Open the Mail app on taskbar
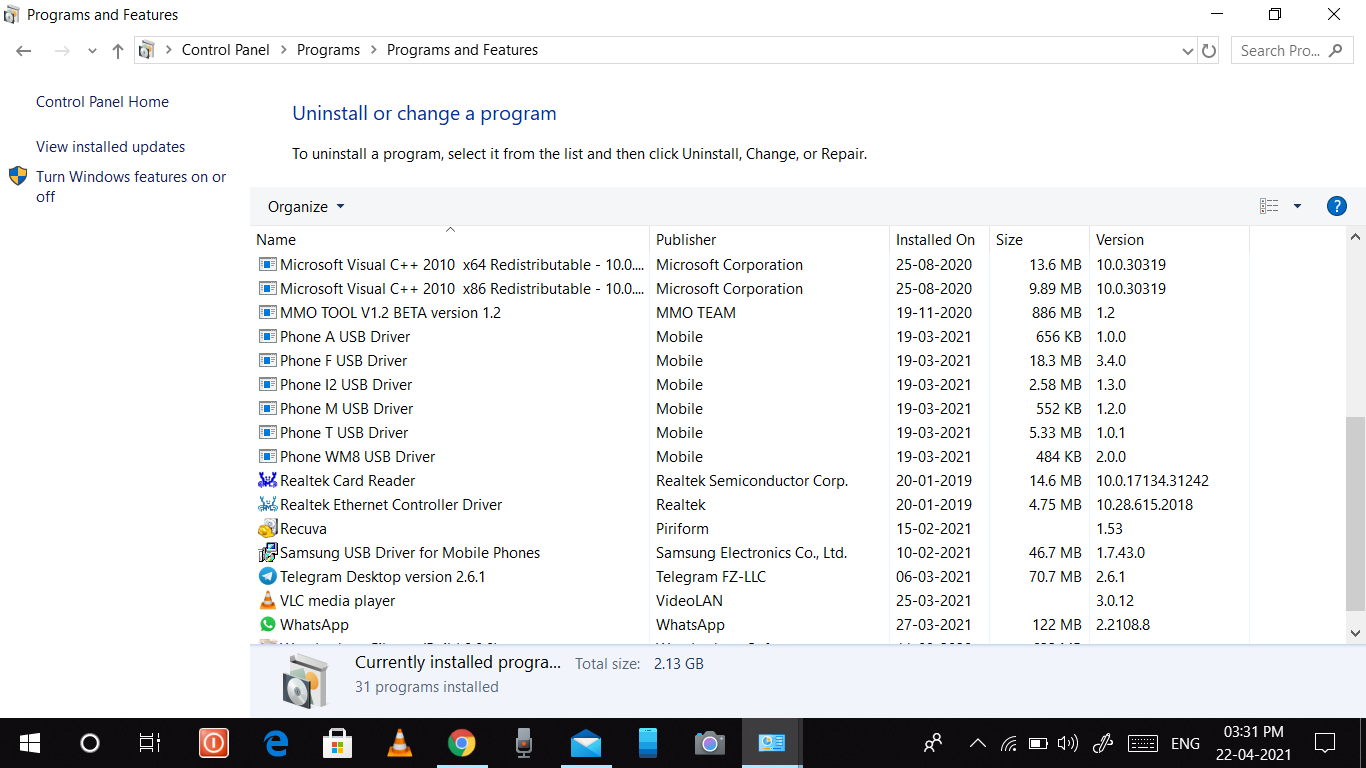Image resolution: width=1366 pixels, height=768 pixels. 586,743
